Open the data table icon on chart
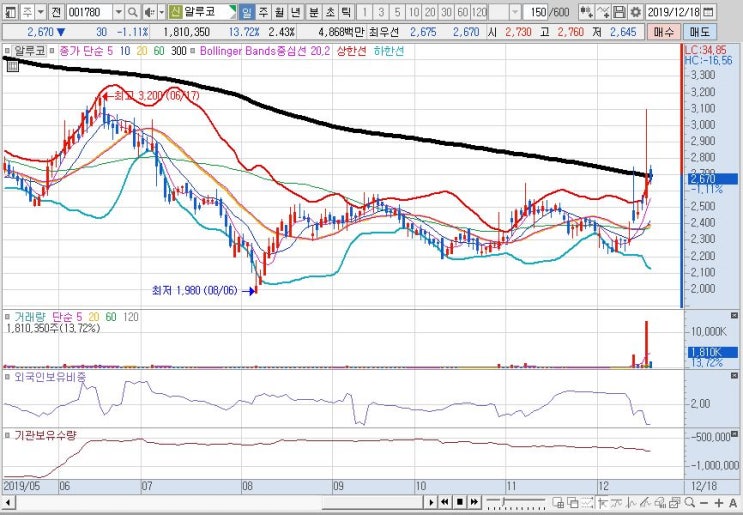Image resolution: width=743 pixels, height=515 pixels. 12,65
